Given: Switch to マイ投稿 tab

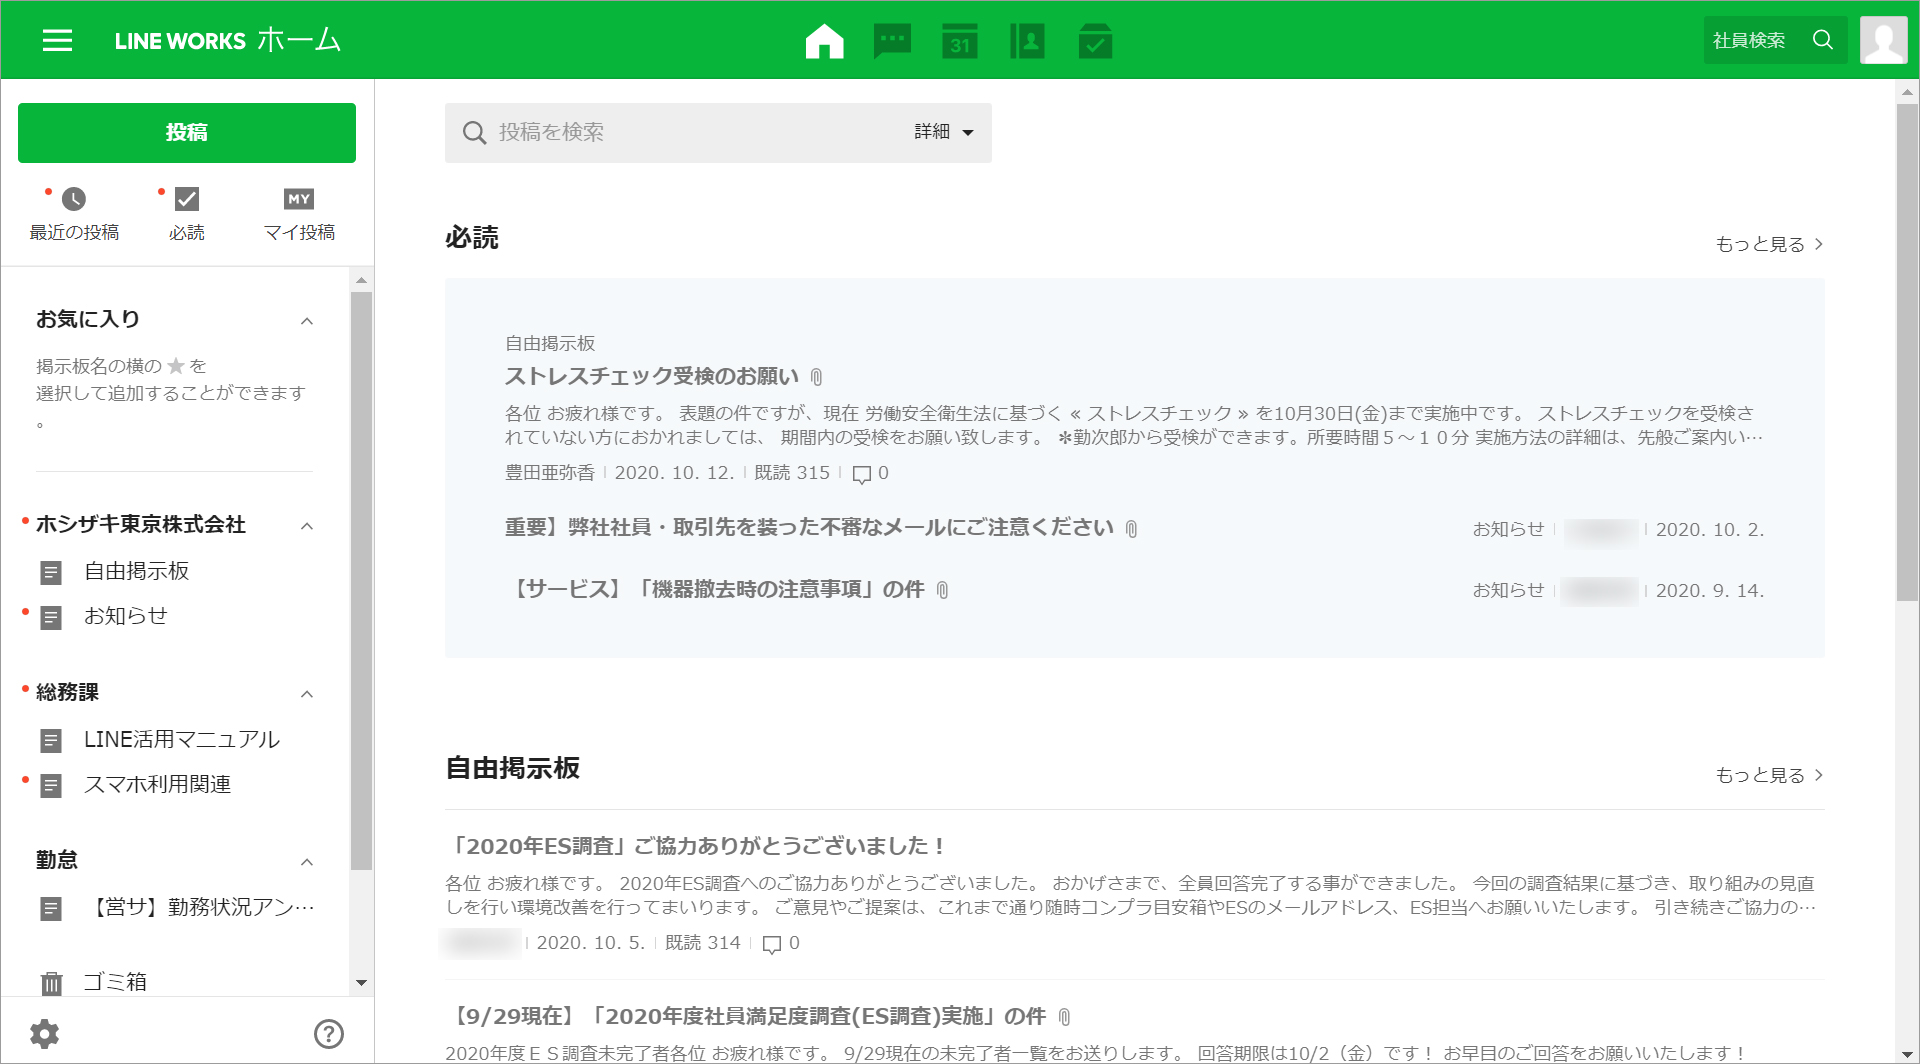Looking at the screenshot, I should [299, 214].
